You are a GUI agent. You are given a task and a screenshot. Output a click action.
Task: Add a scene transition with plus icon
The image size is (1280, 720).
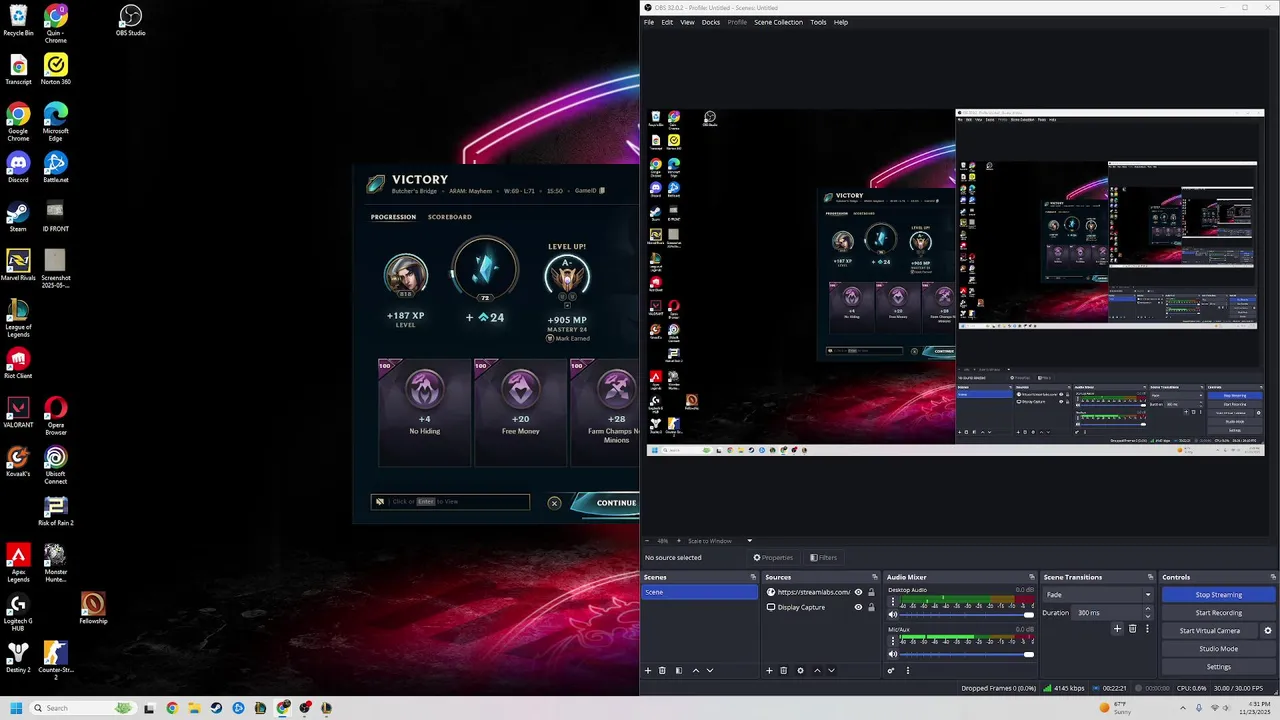[x=1117, y=629]
